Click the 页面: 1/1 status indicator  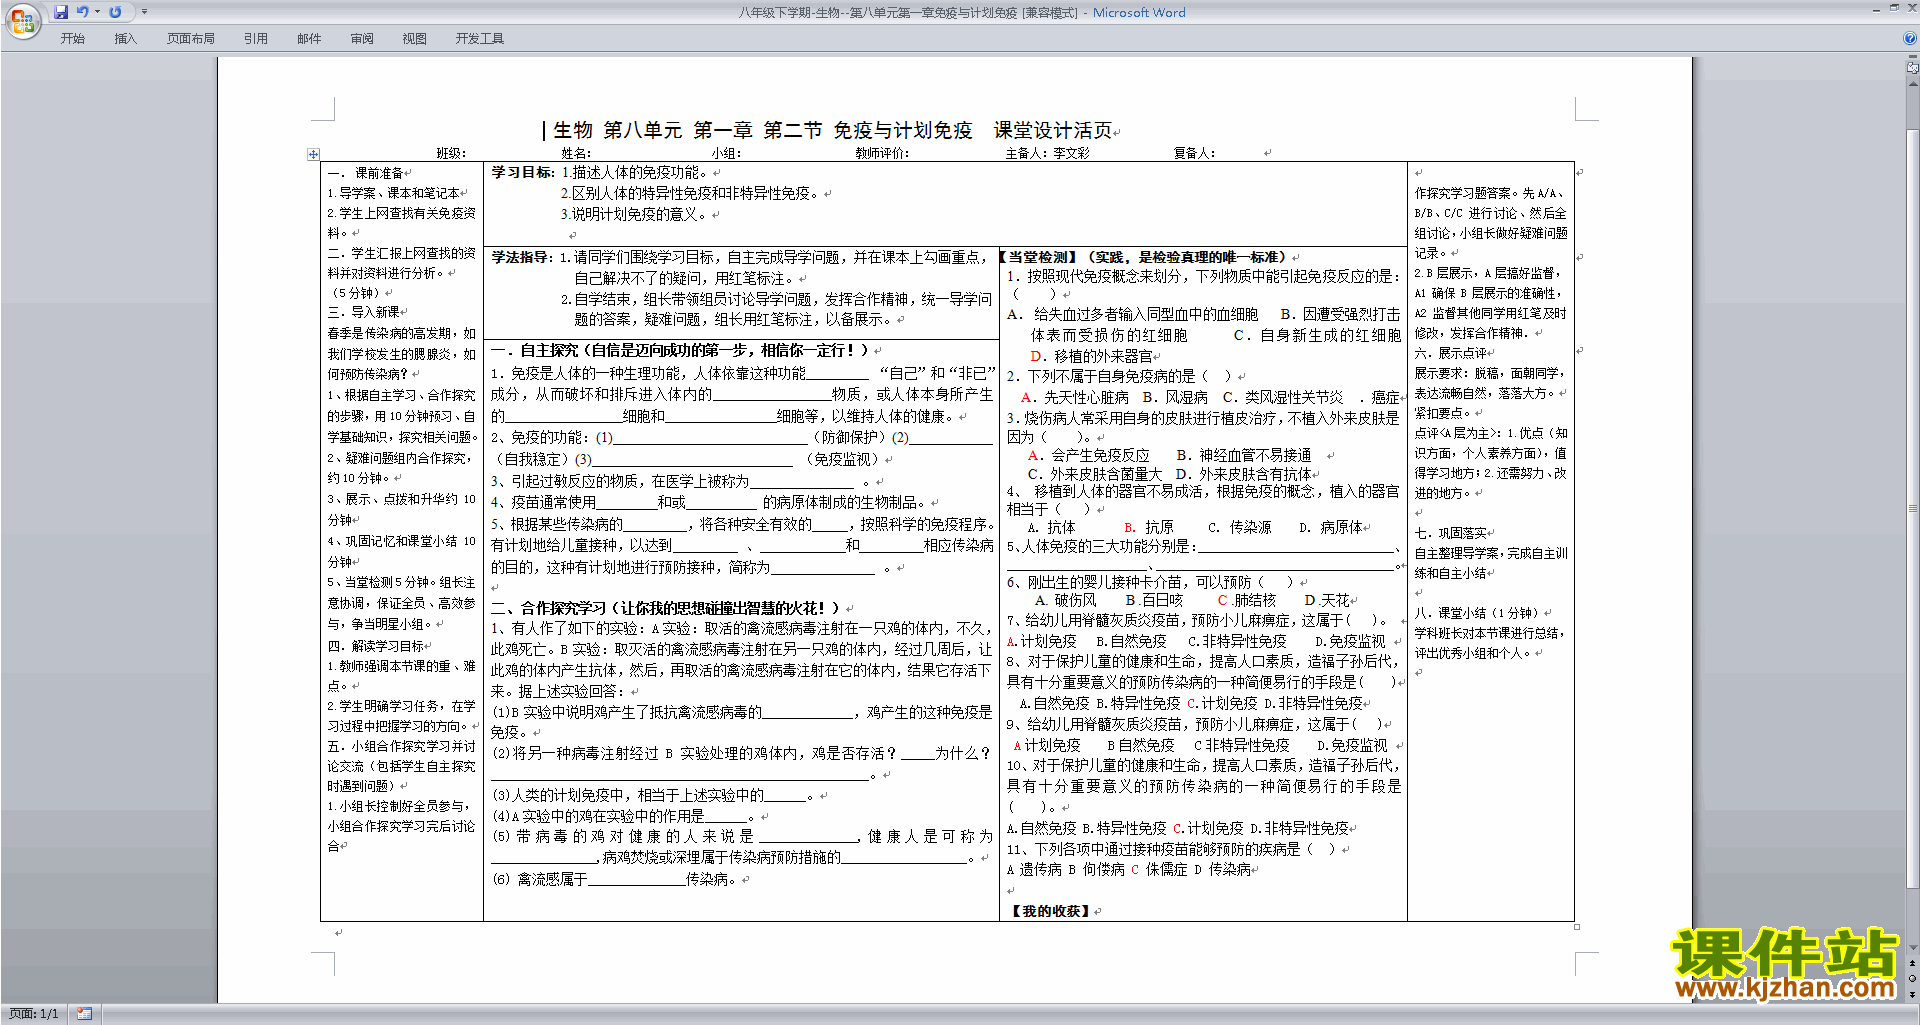point(34,1014)
